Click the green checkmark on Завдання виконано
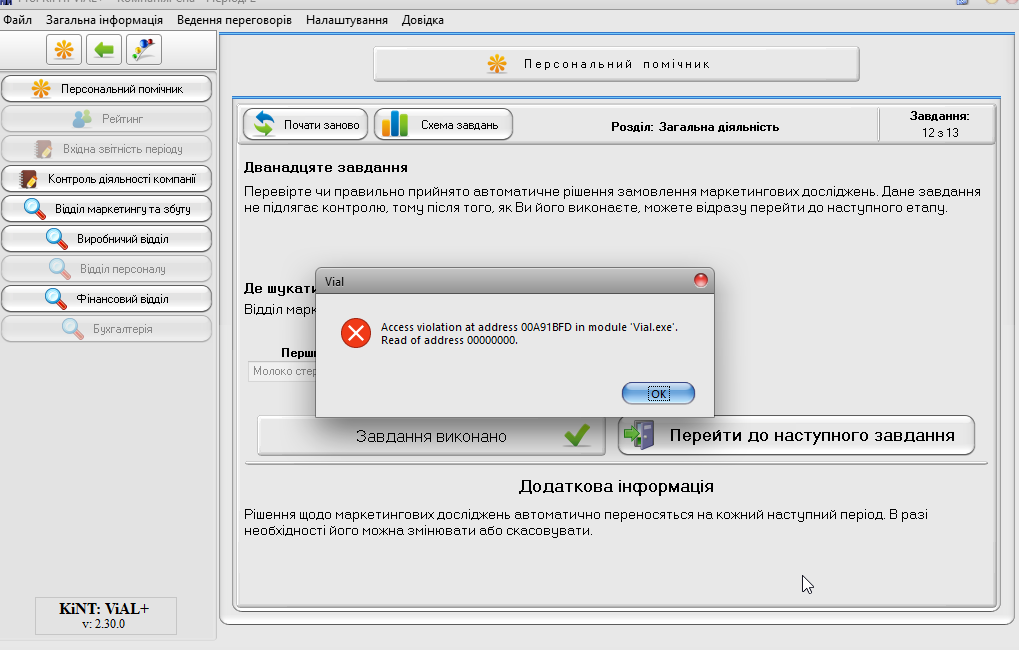The height and width of the screenshot is (650, 1019). click(577, 435)
